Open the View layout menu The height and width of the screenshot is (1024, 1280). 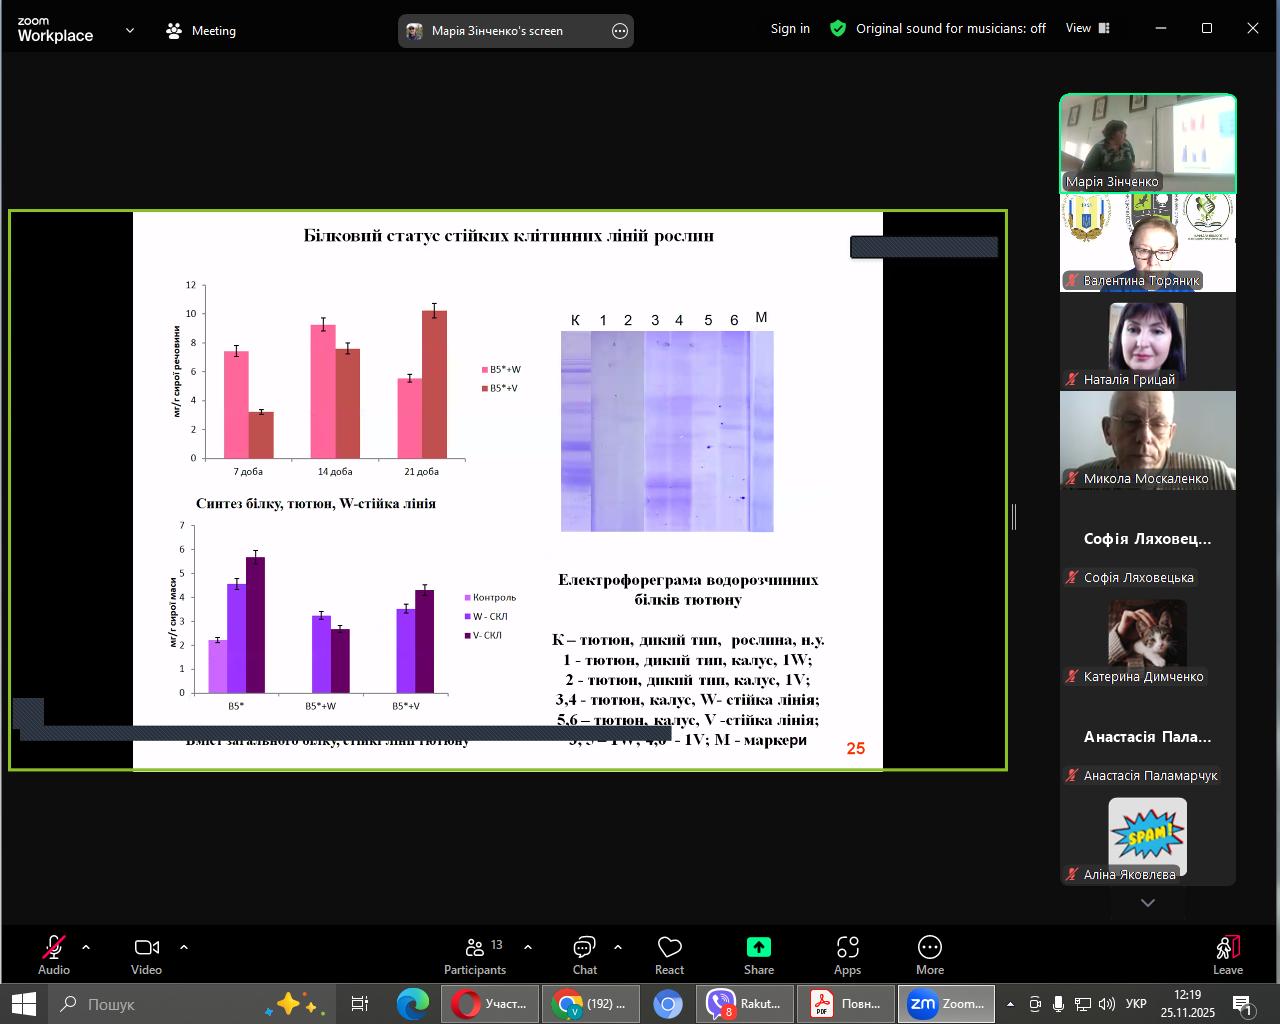click(1087, 29)
